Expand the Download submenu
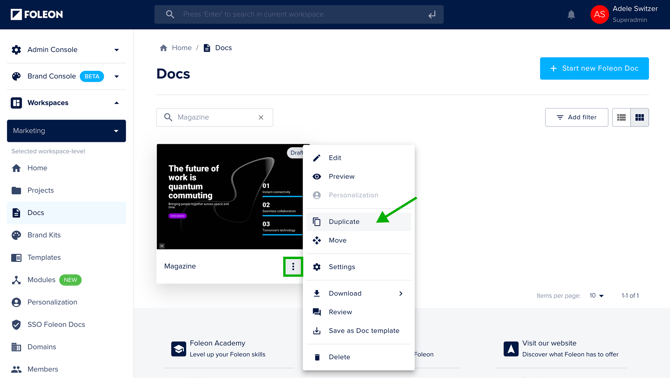Image resolution: width=670 pixels, height=378 pixels. click(x=359, y=293)
